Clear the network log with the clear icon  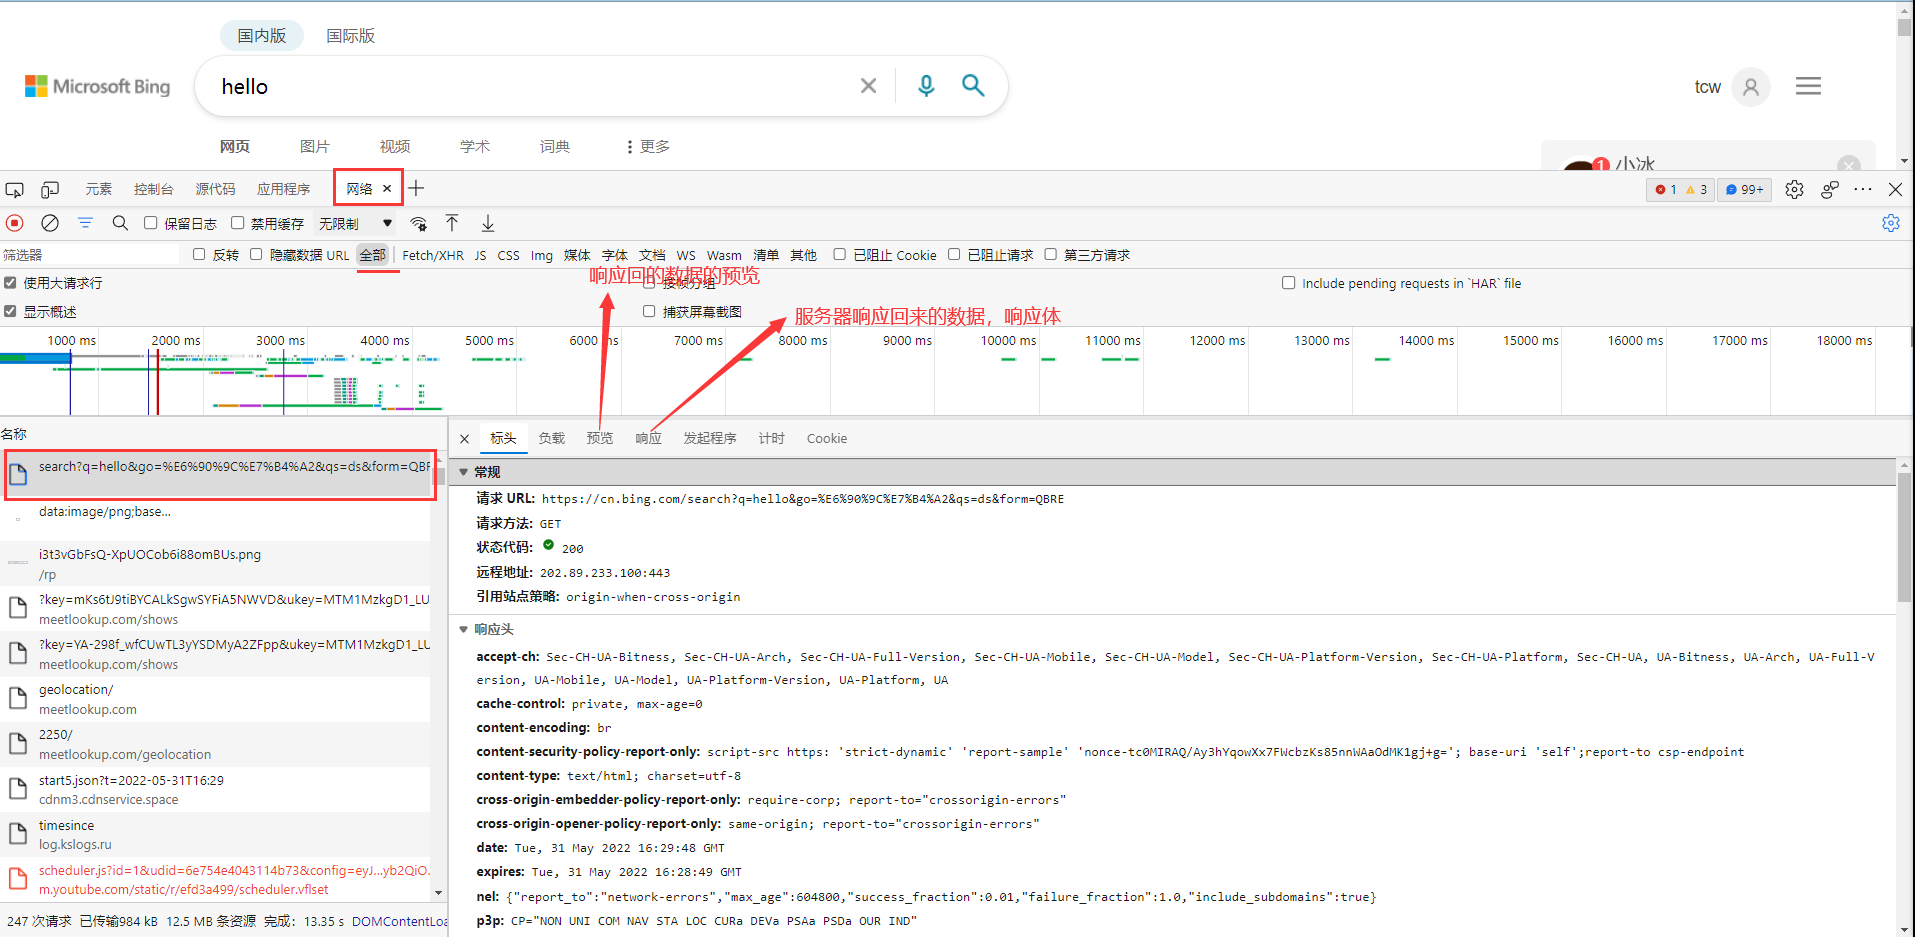point(50,223)
